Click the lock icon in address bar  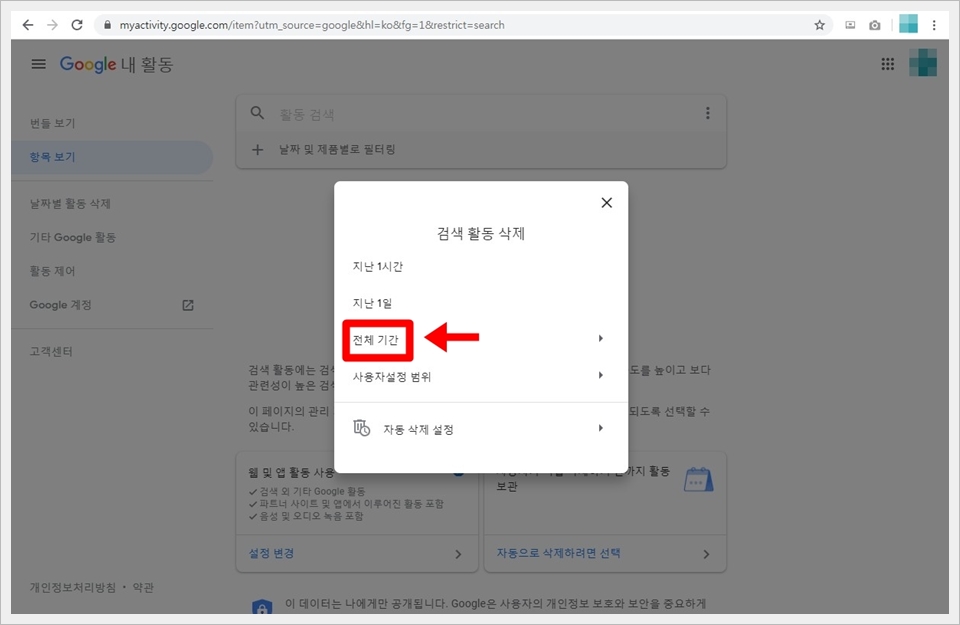pyautogui.click(x=107, y=25)
